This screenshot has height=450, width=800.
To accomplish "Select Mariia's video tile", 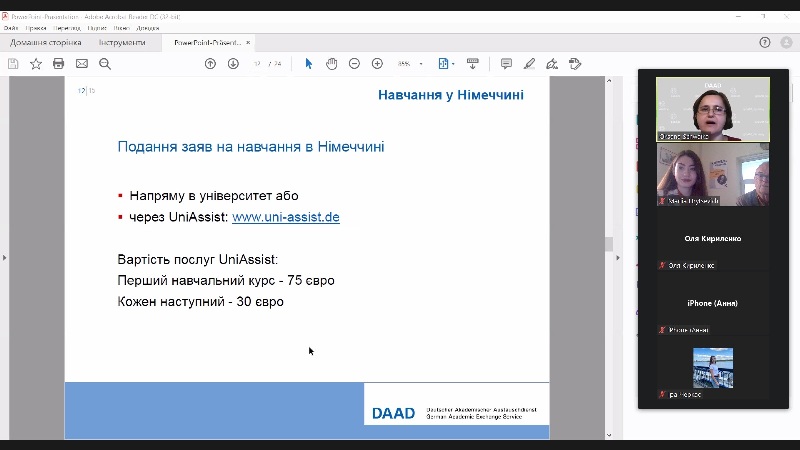I will [x=713, y=174].
